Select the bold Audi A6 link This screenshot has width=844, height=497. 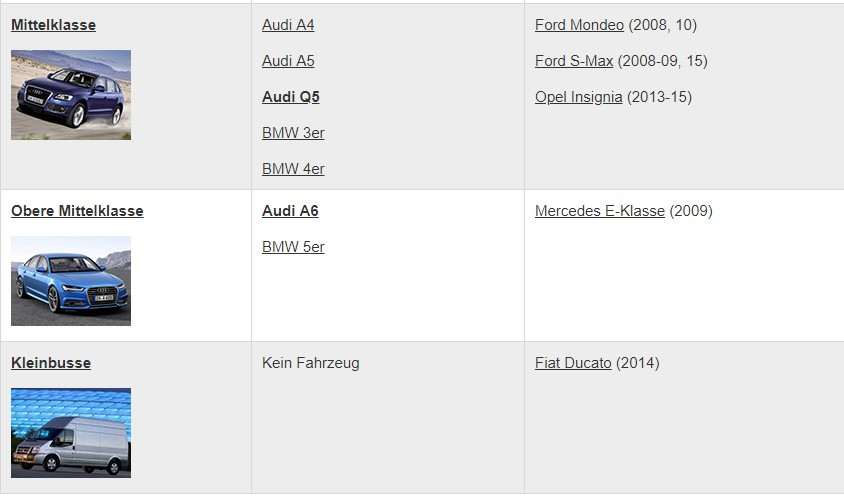pyautogui.click(x=290, y=211)
